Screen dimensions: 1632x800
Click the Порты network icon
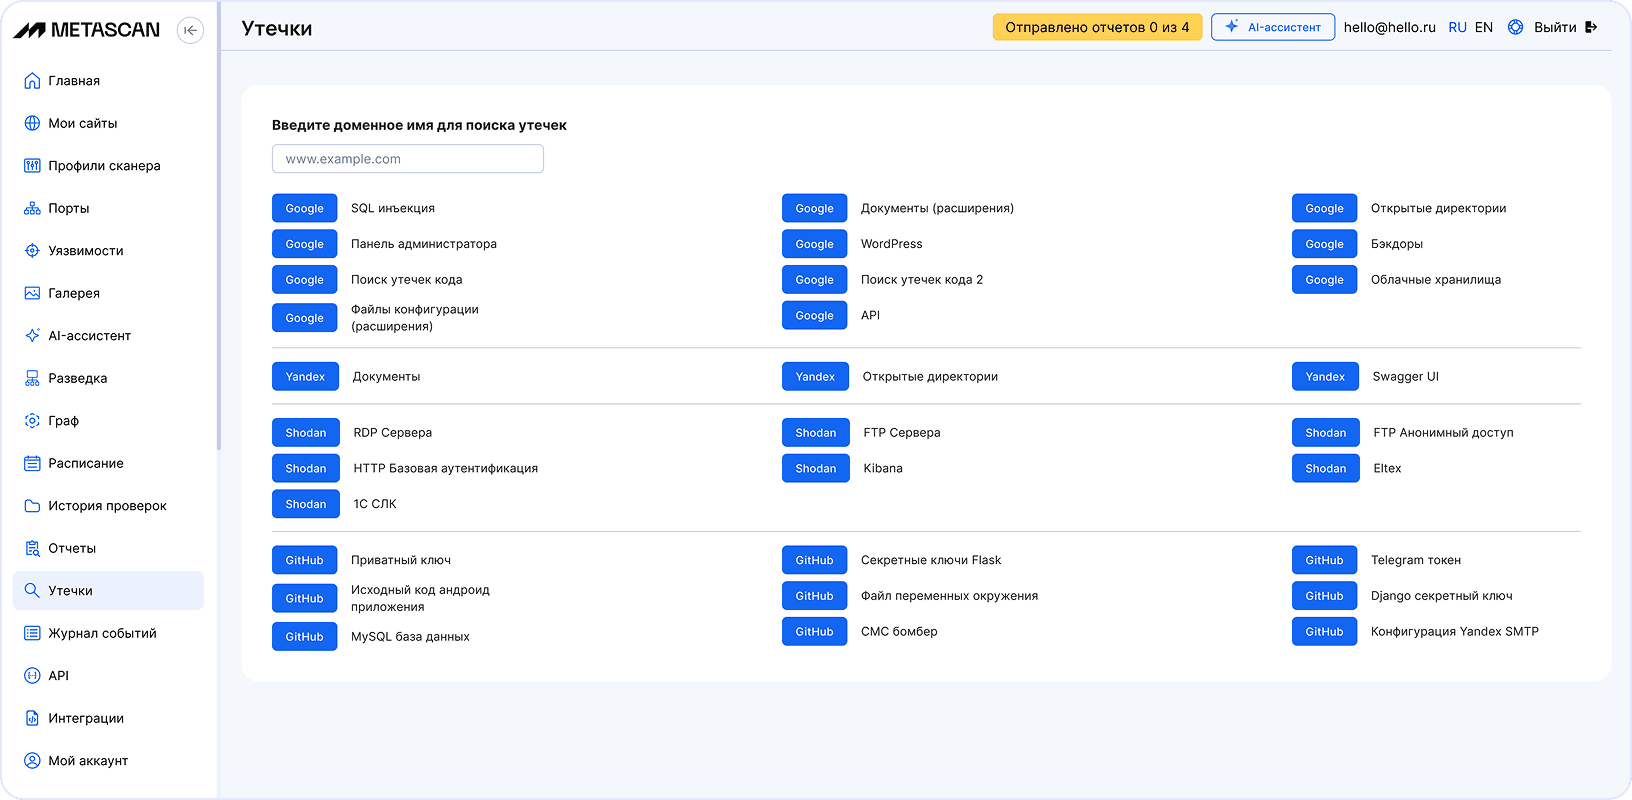[32, 208]
